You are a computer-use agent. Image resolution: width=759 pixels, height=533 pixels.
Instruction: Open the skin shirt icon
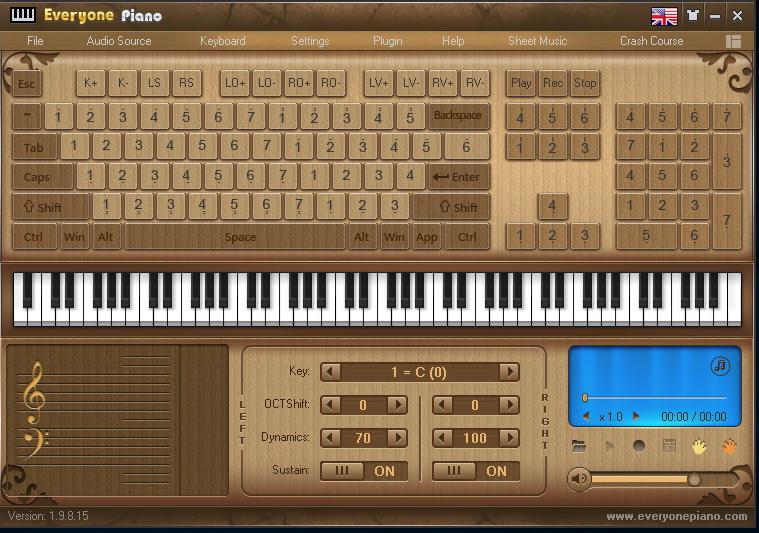click(693, 16)
